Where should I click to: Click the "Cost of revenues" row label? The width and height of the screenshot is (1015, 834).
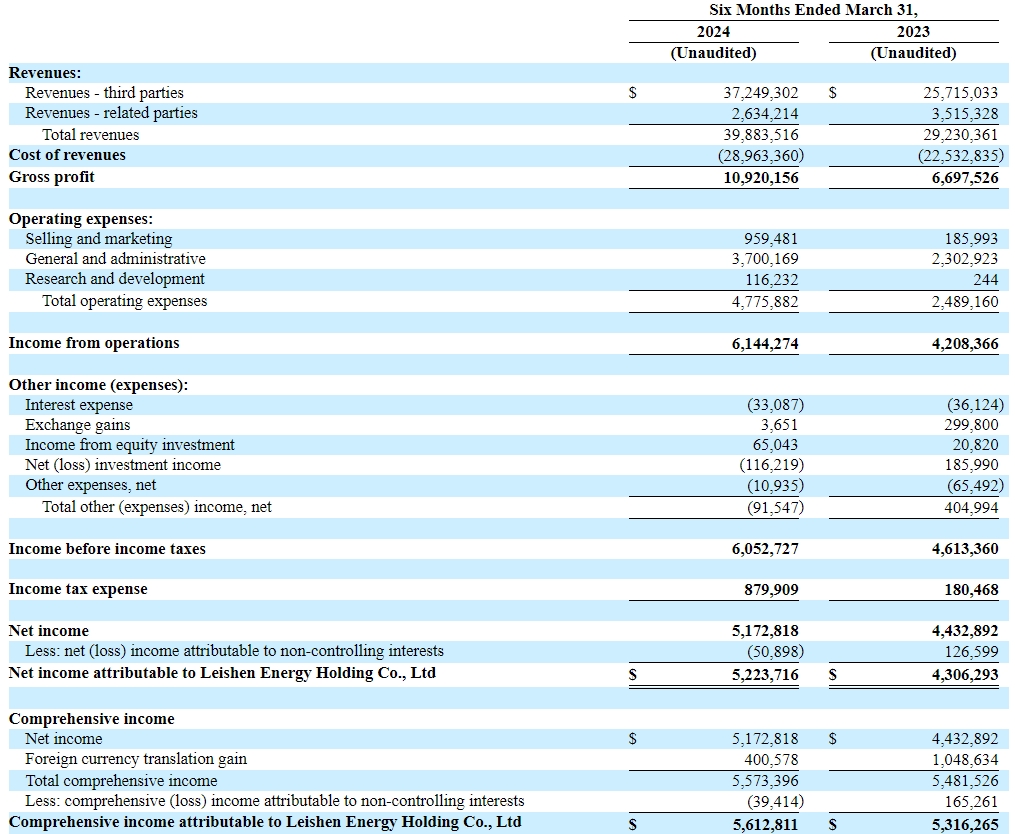click(x=67, y=155)
